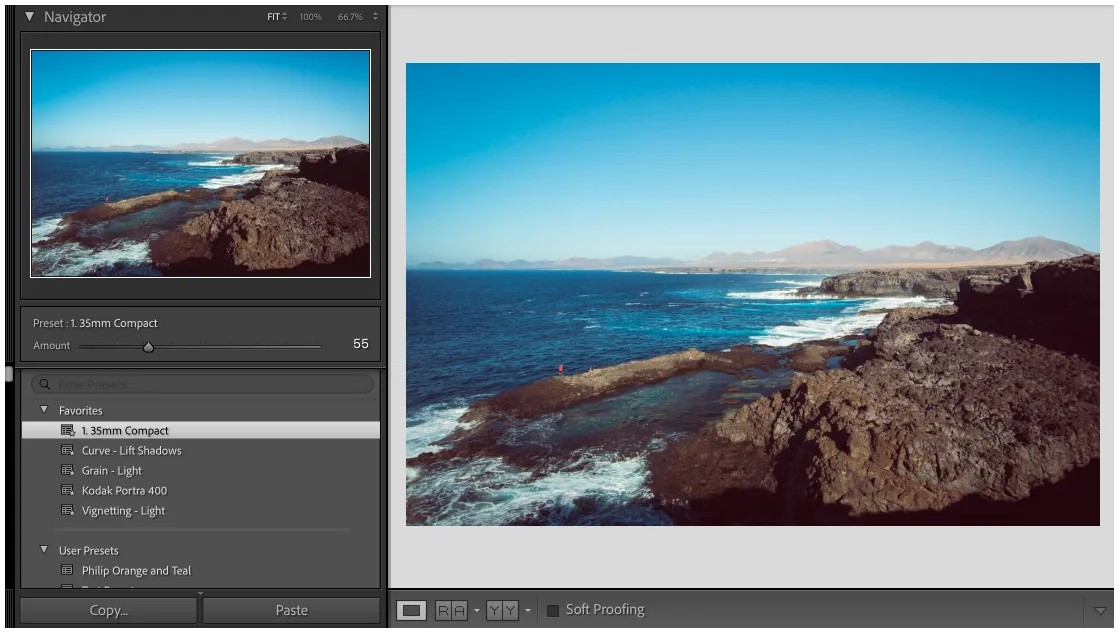
Task: Click the Amount value 55
Action: tap(360, 344)
